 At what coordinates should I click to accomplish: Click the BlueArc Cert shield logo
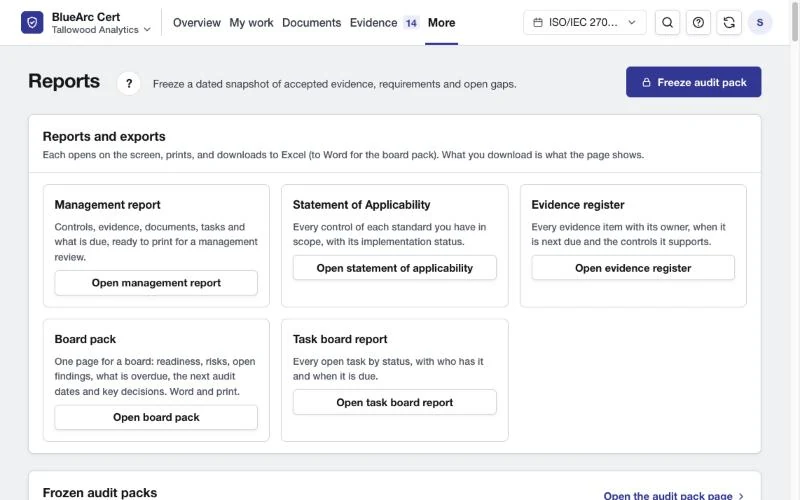click(32, 22)
